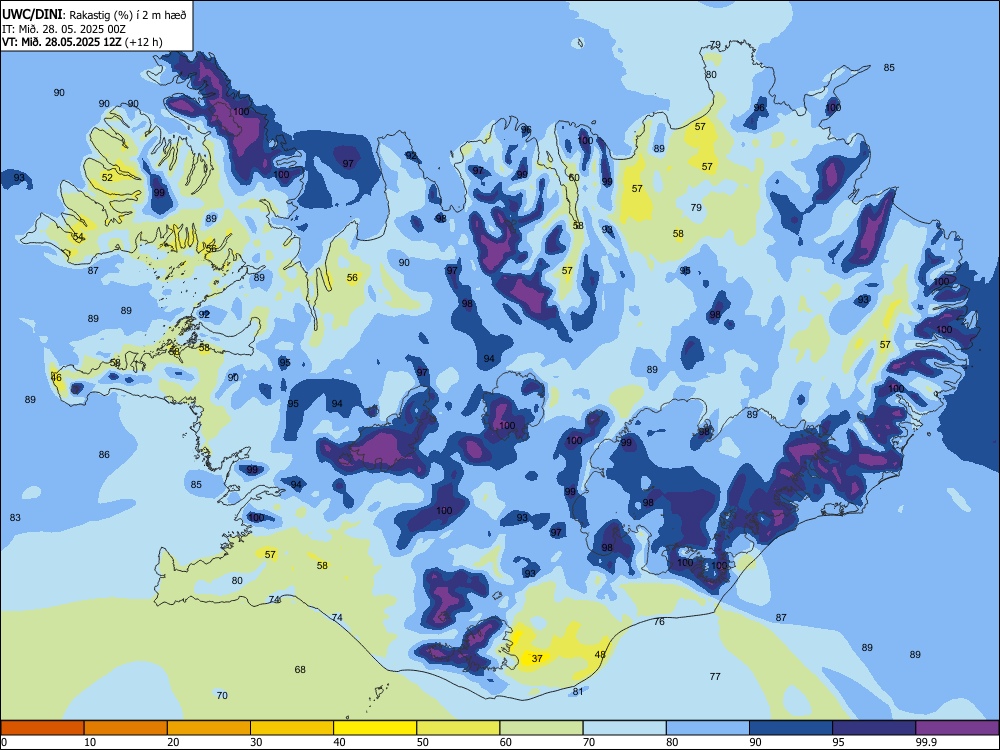This screenshot has width=1000, height=750.
Task: Click the 'UWC/DINI: Rakastig (%) í 2 m hæð' title
Action: point(94,15)
